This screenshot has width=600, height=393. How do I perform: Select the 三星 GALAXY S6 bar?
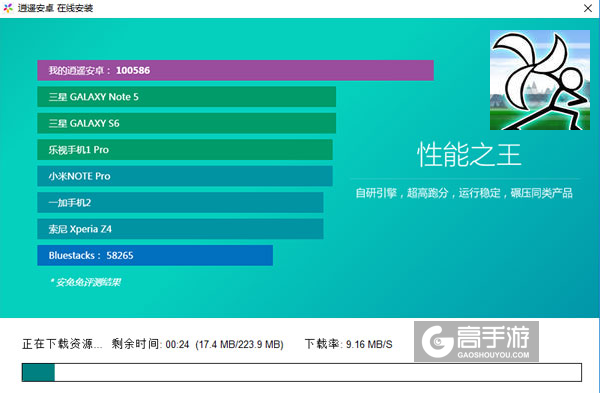[186, 123]
